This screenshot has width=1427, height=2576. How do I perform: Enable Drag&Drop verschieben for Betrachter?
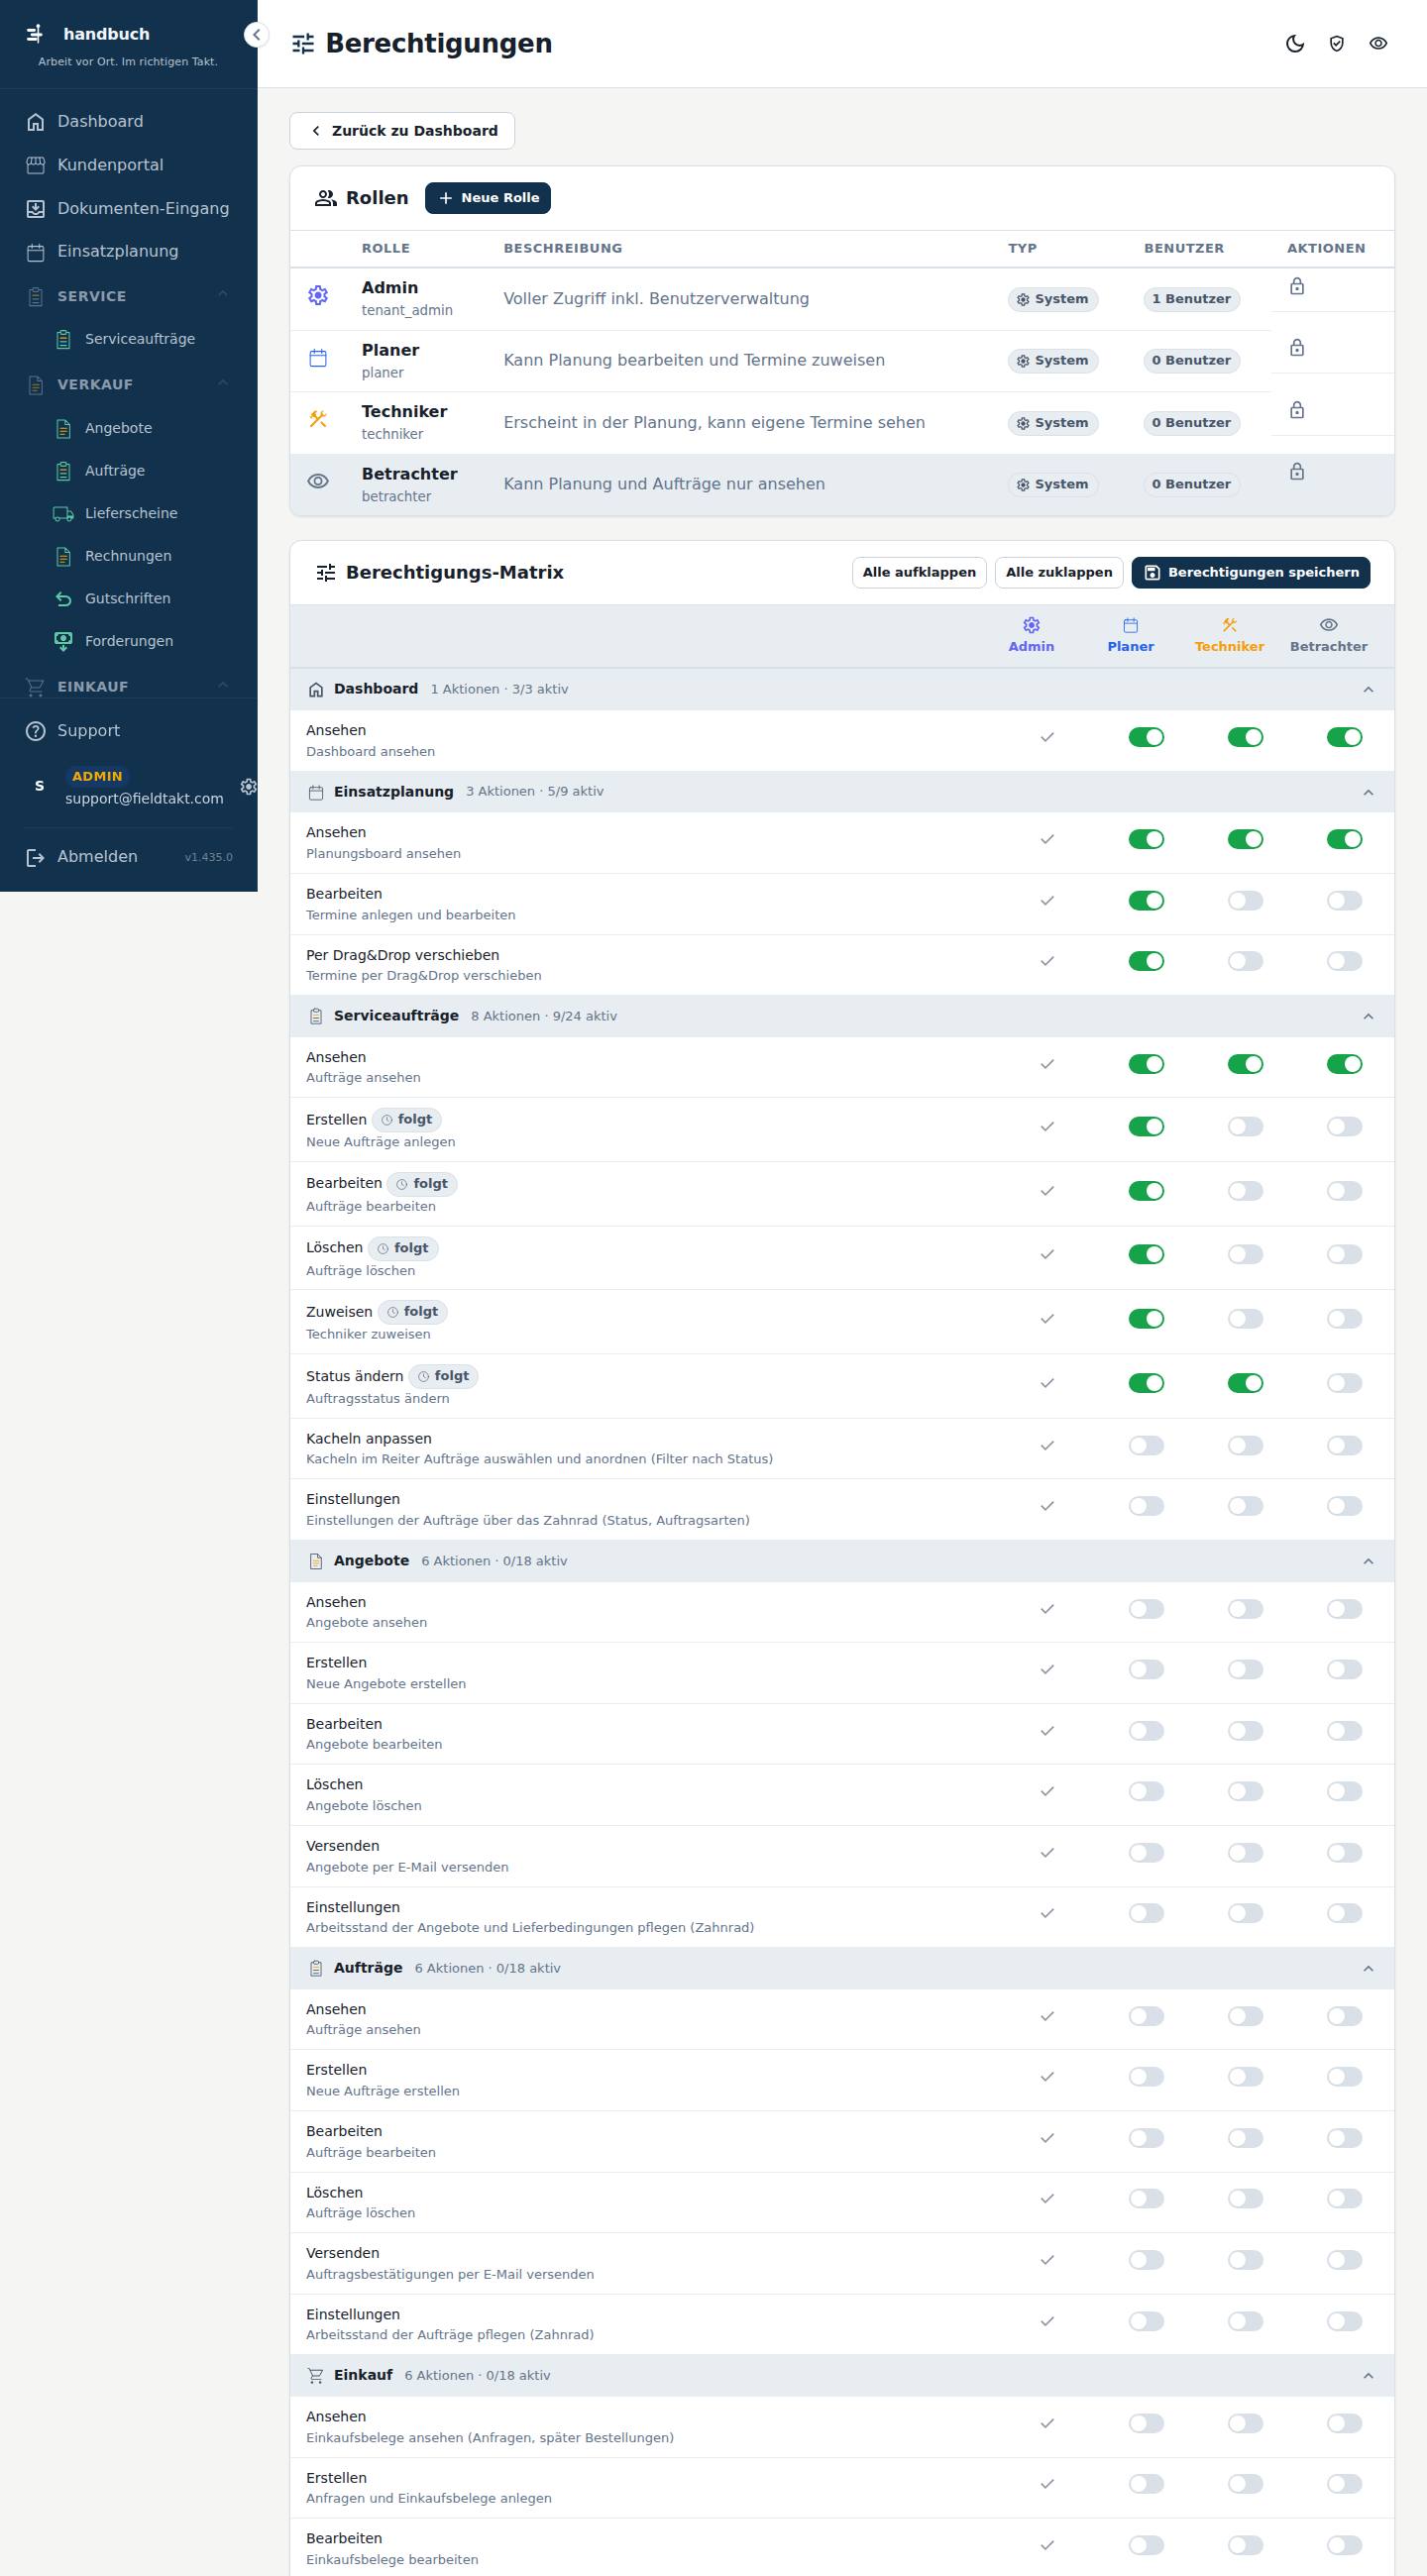[x=1344, y=961]
